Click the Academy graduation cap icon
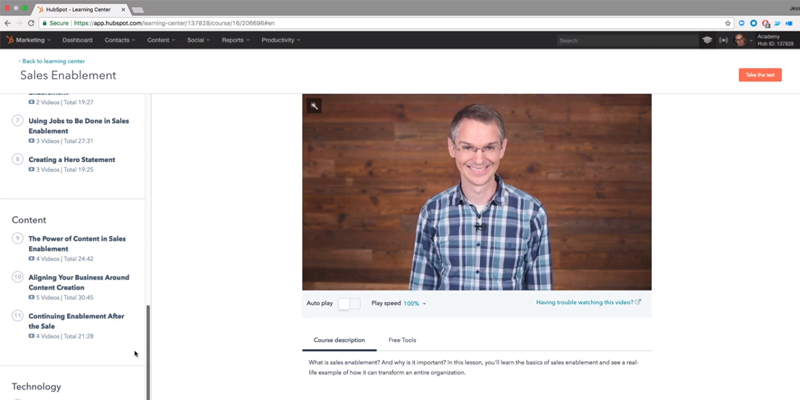The height and width of the screenshot is (400, 800). point(707,40)
